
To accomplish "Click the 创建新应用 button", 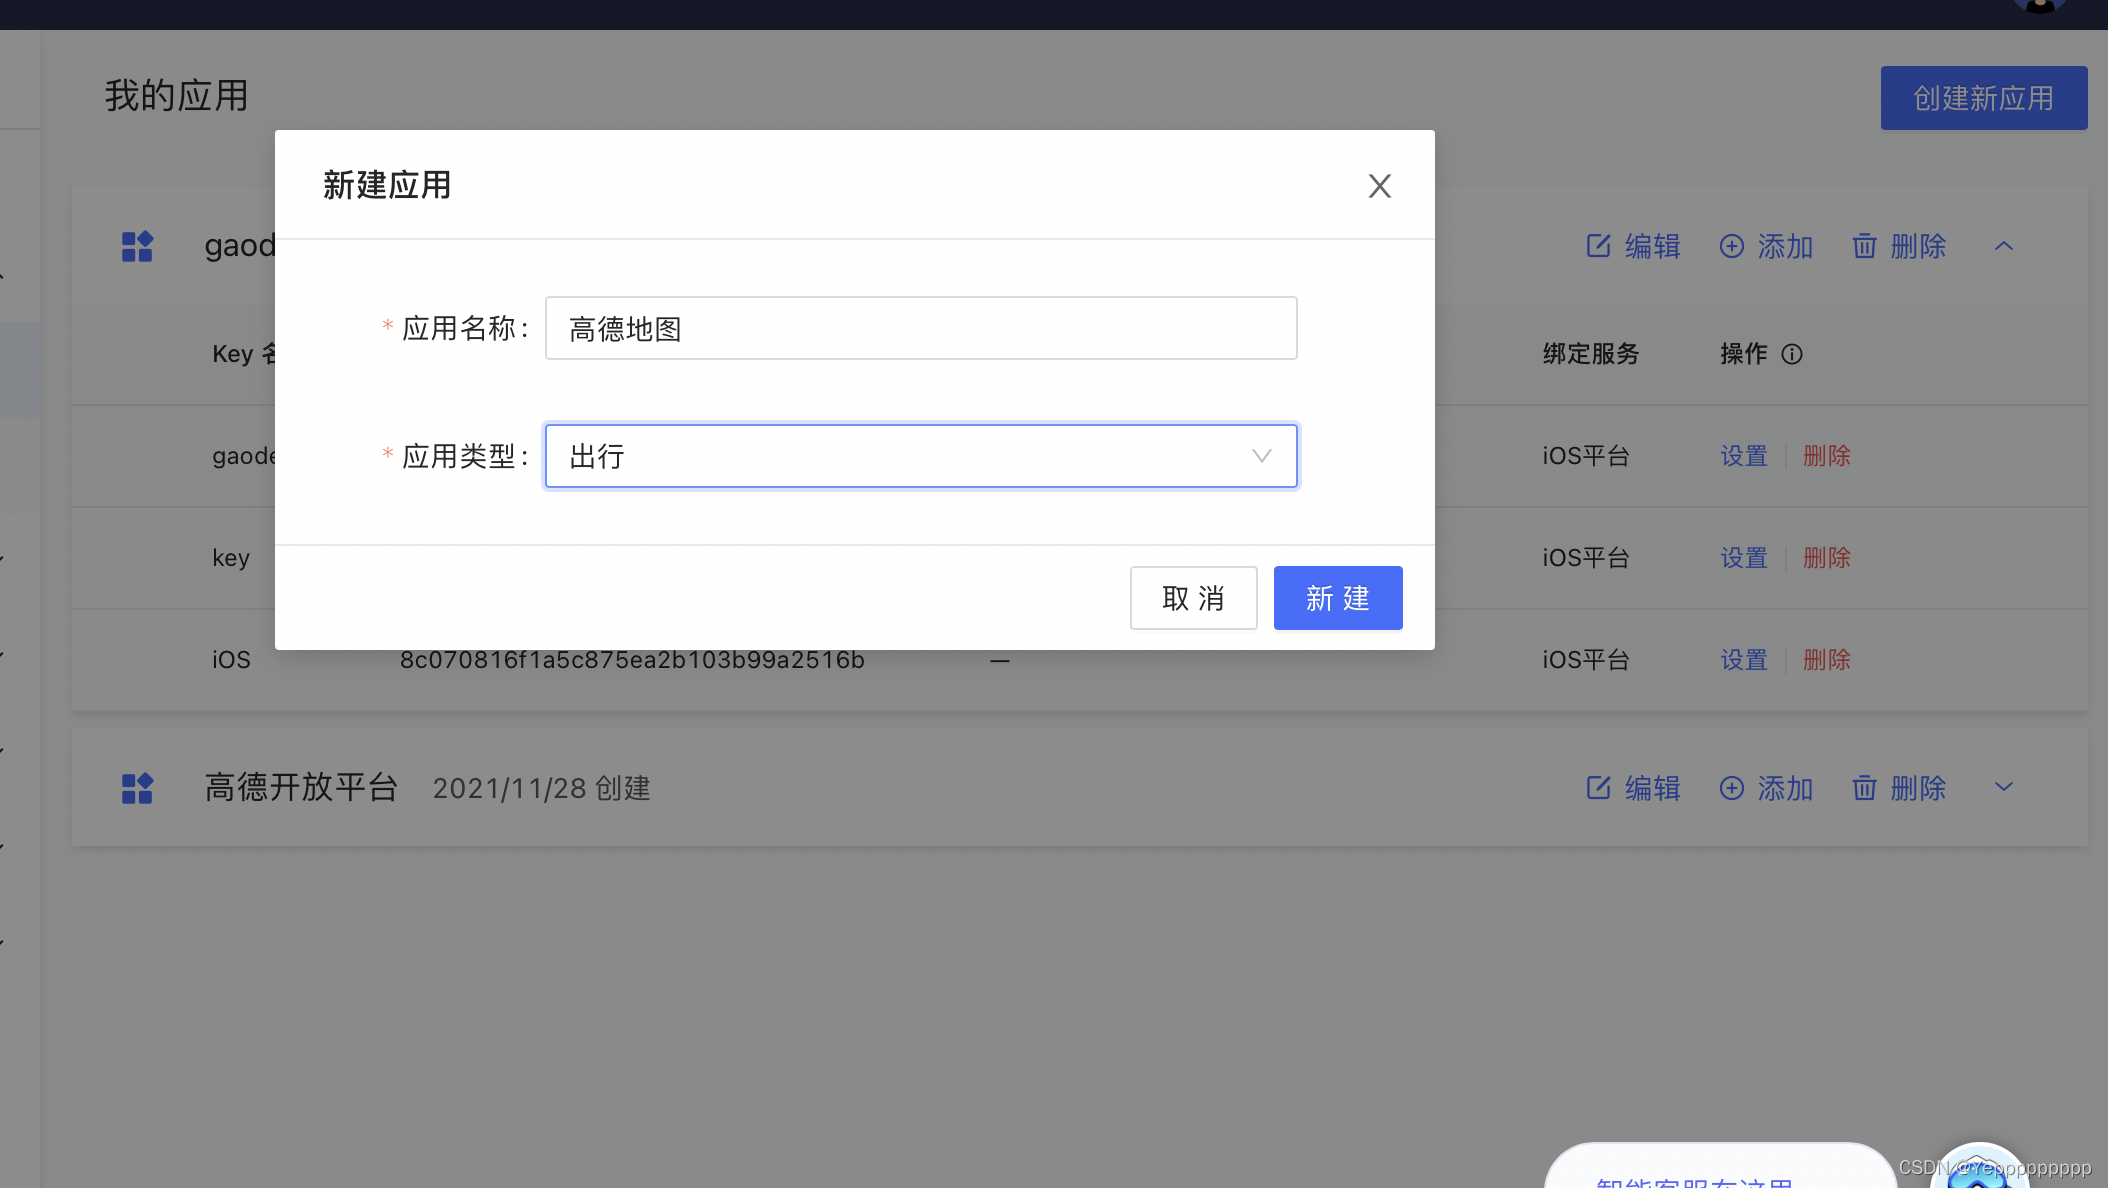I will 1983,98.
